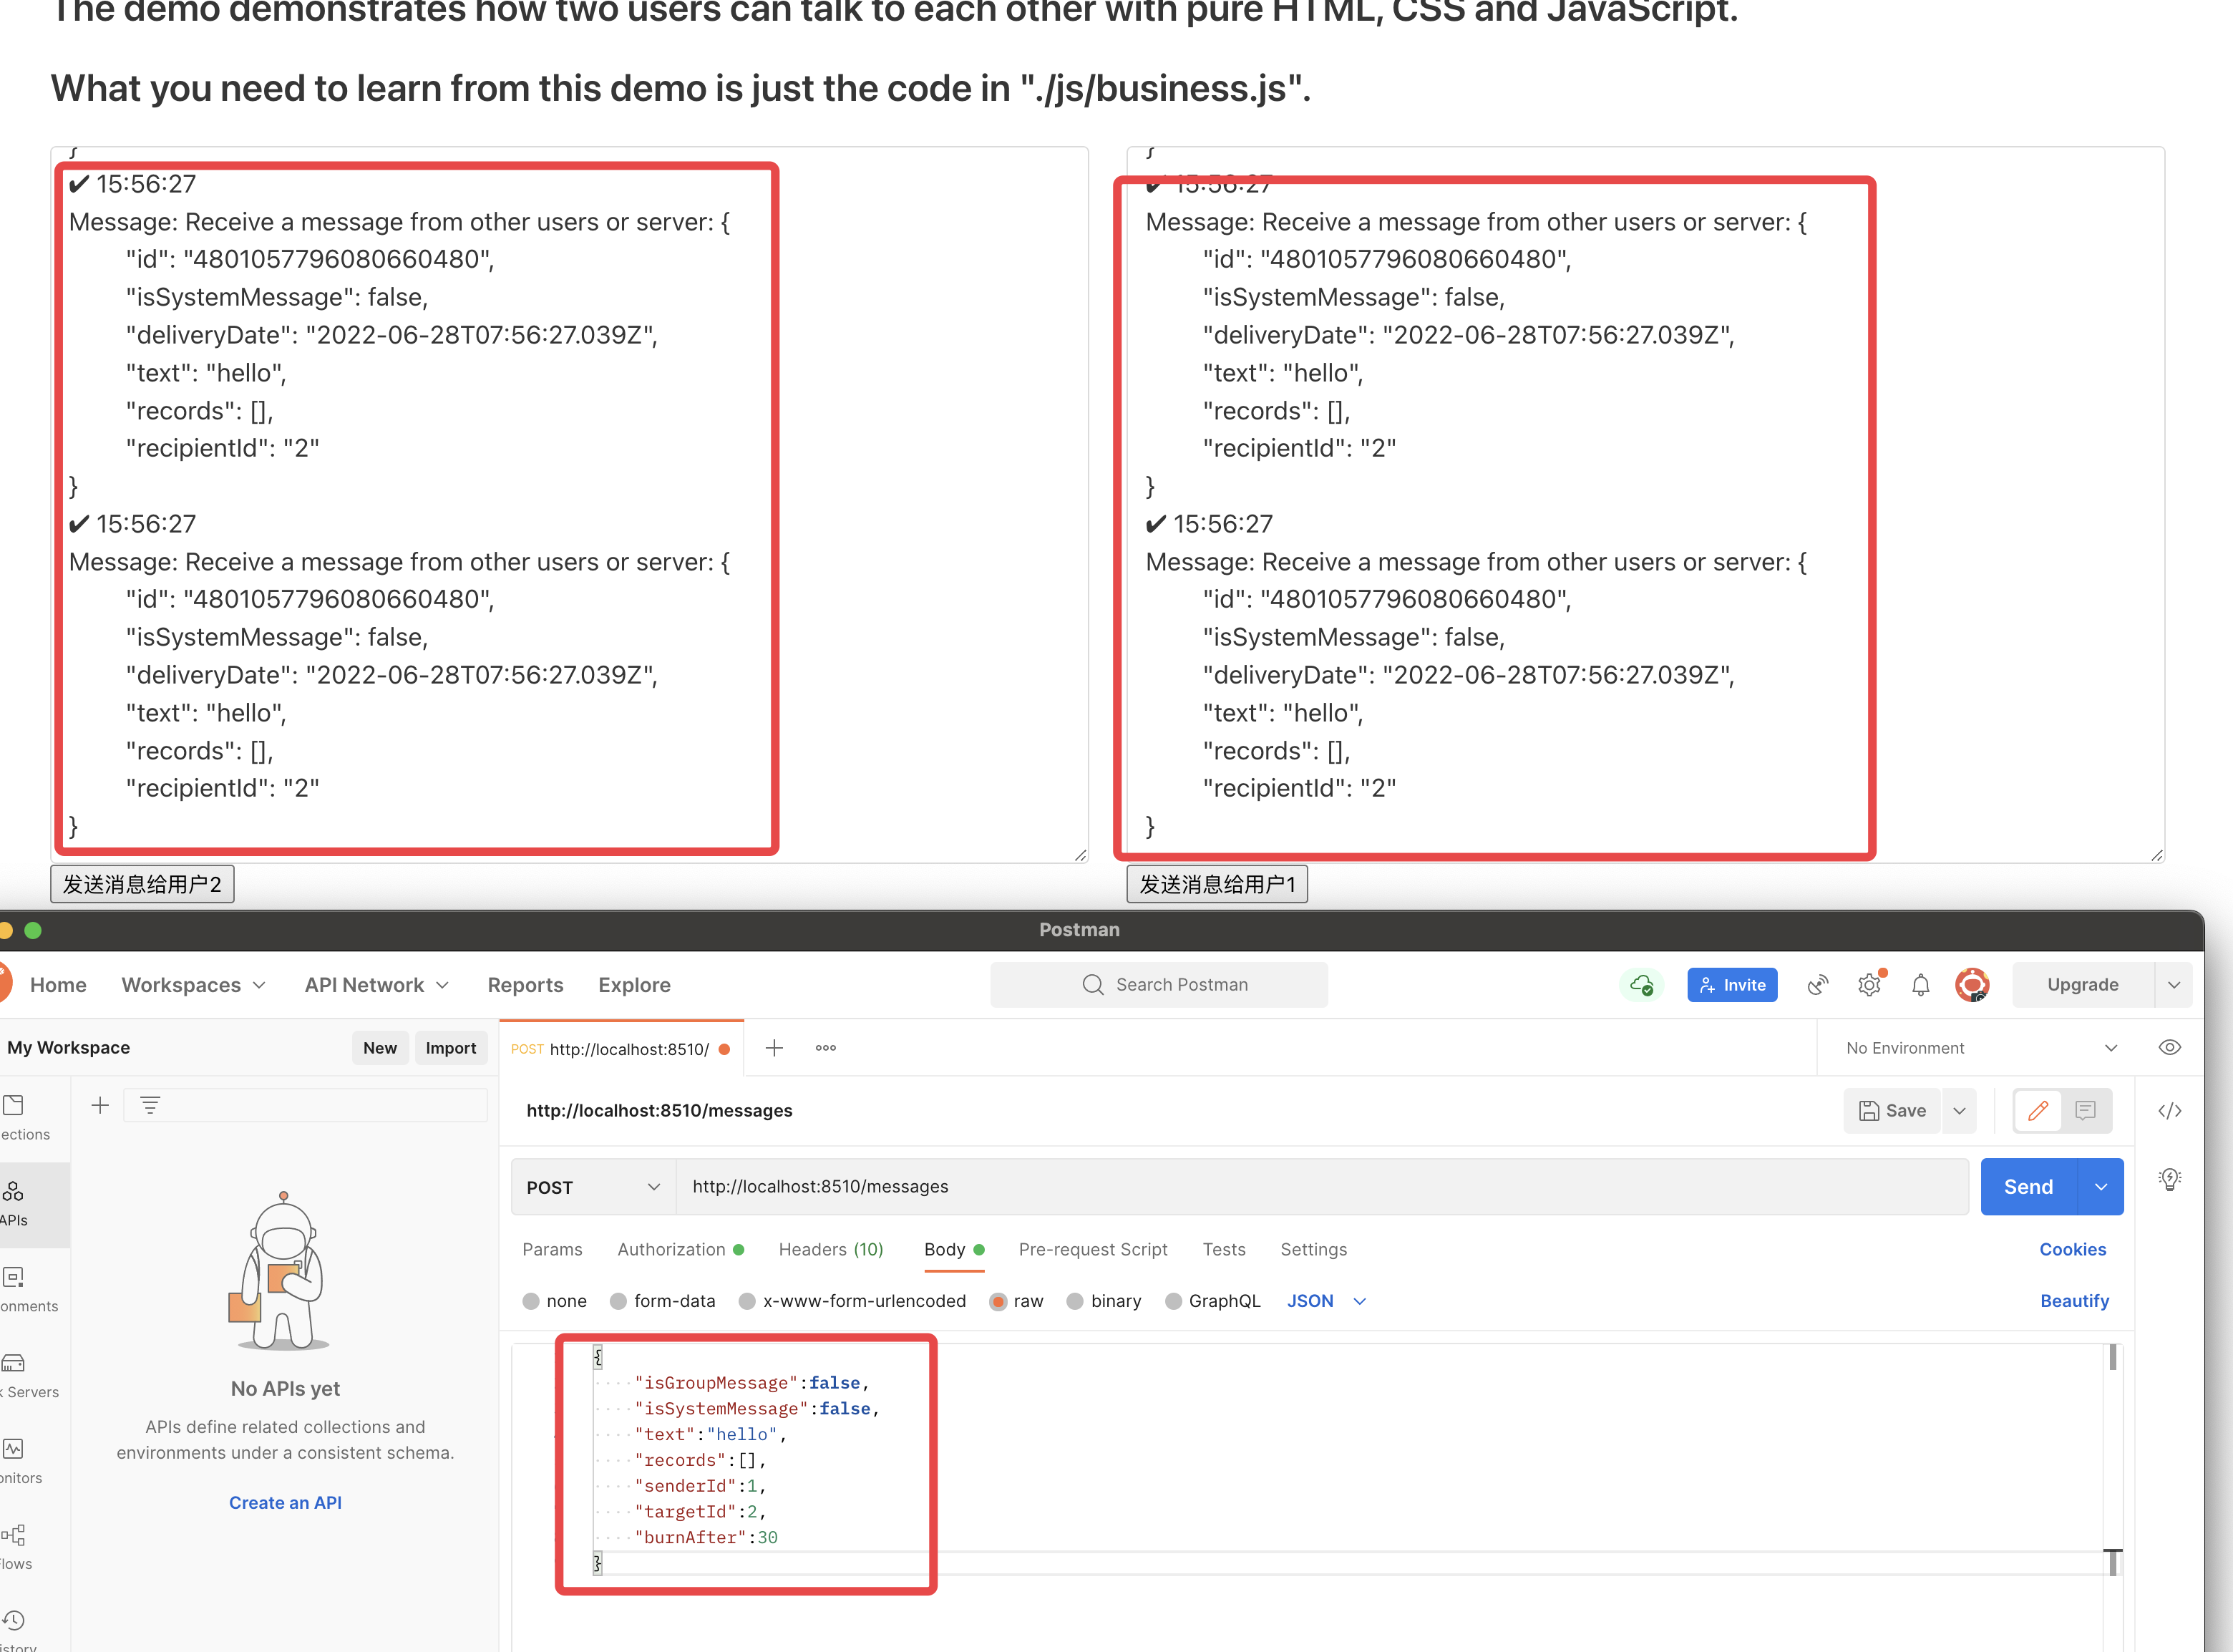
Task: Switch to the Tests tab
Action: click(x=1224, y=1249)
